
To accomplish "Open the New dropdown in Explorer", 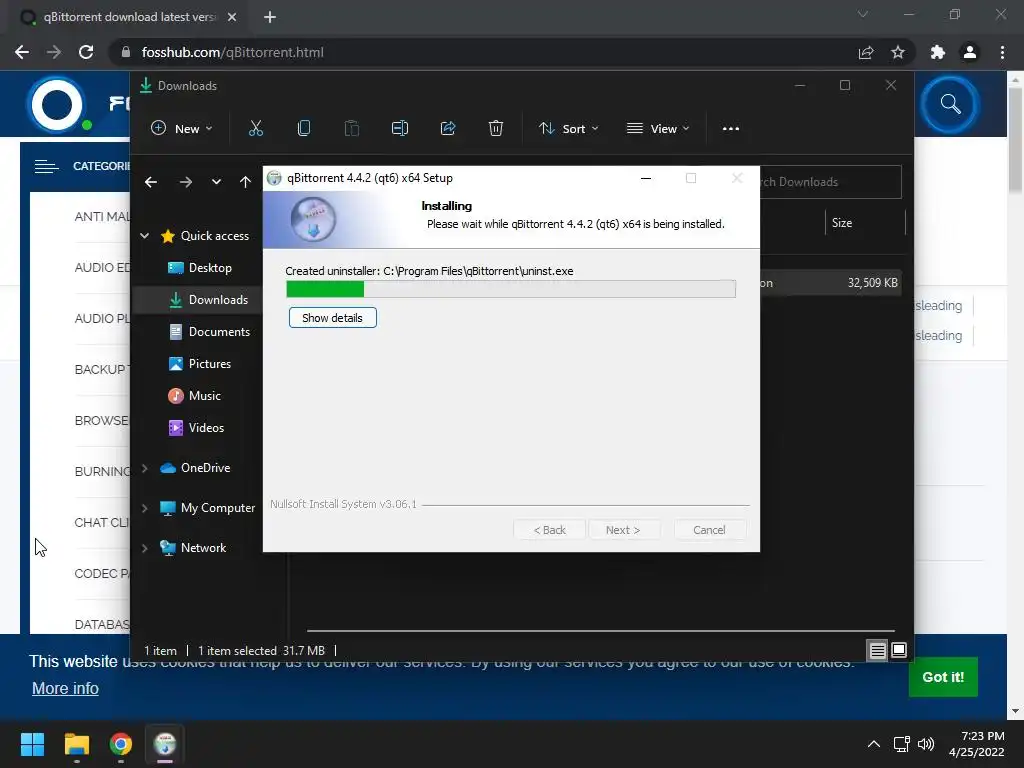I will click(182, 129).
